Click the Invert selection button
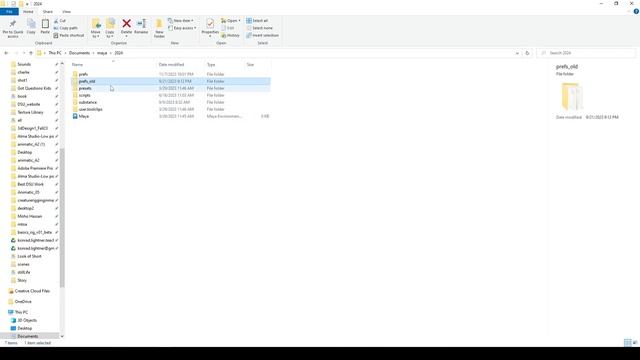This screenshot has height=360, width=640. (262, 36)
